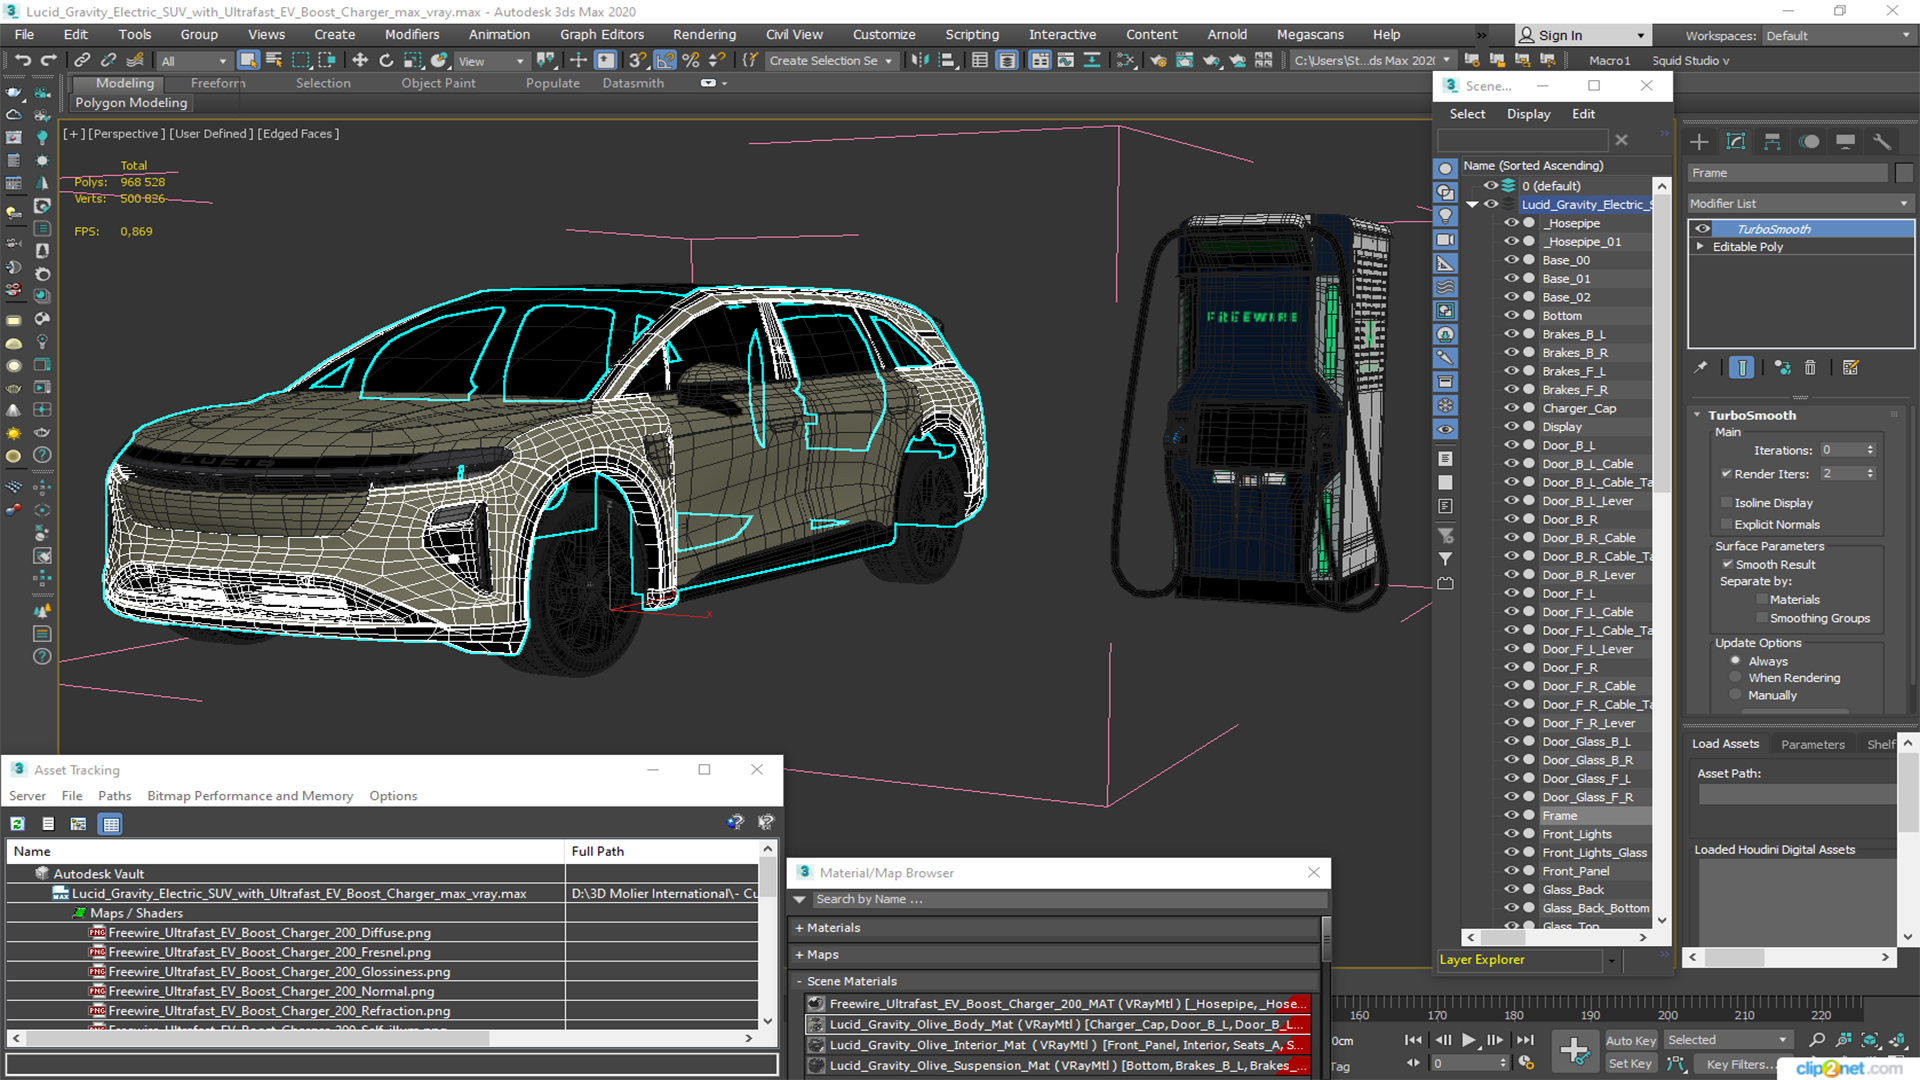Open the Workspaces Default dropdown
Viewport: 1920px width, 1080px height.
point(1837,36)
